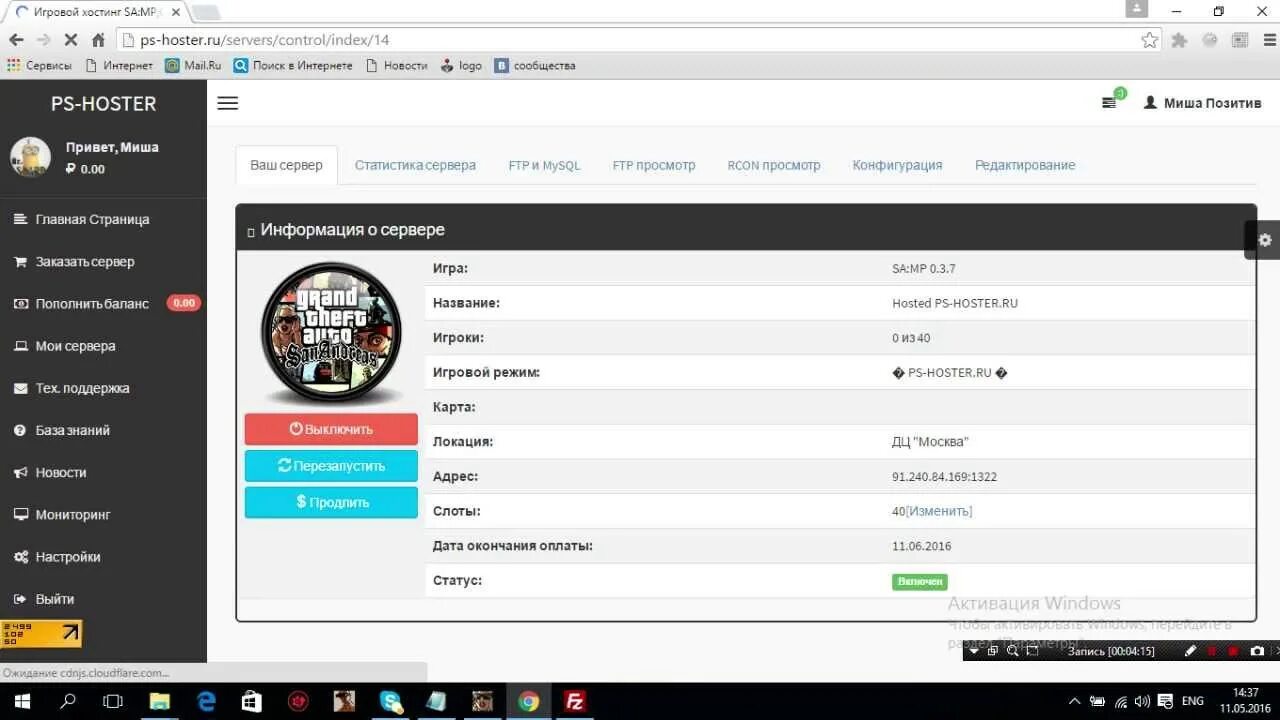Open the gear settings toggle on panel edge
The width and height of the screenshot is (1280, 720).
1264,240
